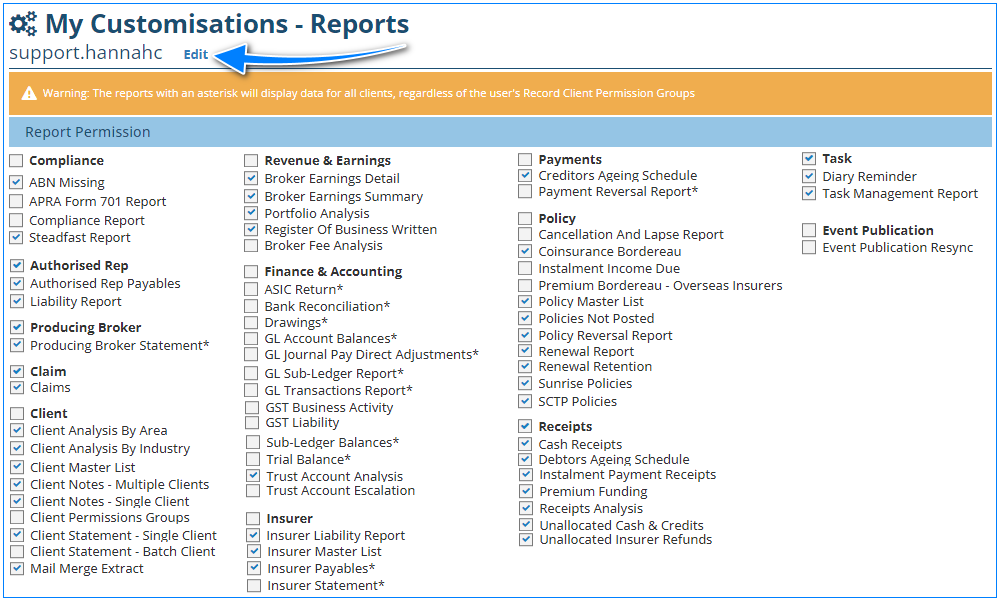Enable the Client Permissions Groups checkbox
This screenshot has height=600, width=1003.
coord(16,518)
